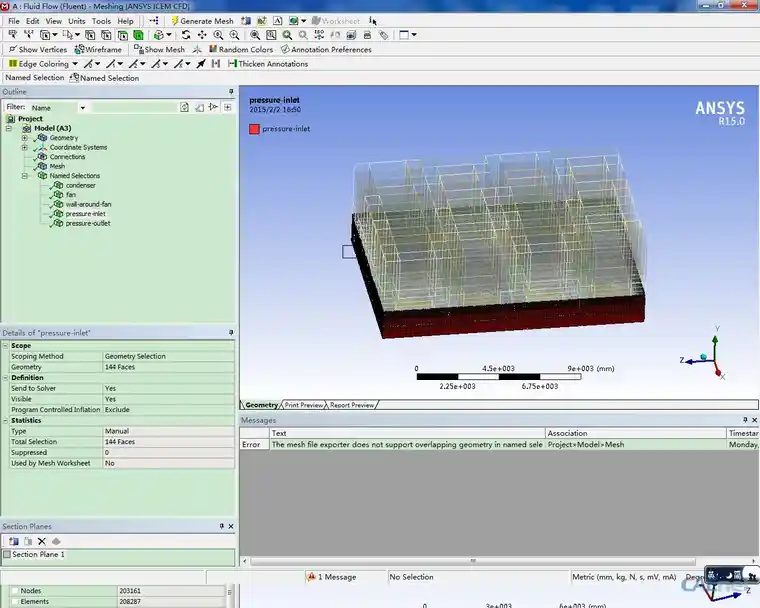
Task: Toggle the green Body selection filter
Action: click(139, 35)
